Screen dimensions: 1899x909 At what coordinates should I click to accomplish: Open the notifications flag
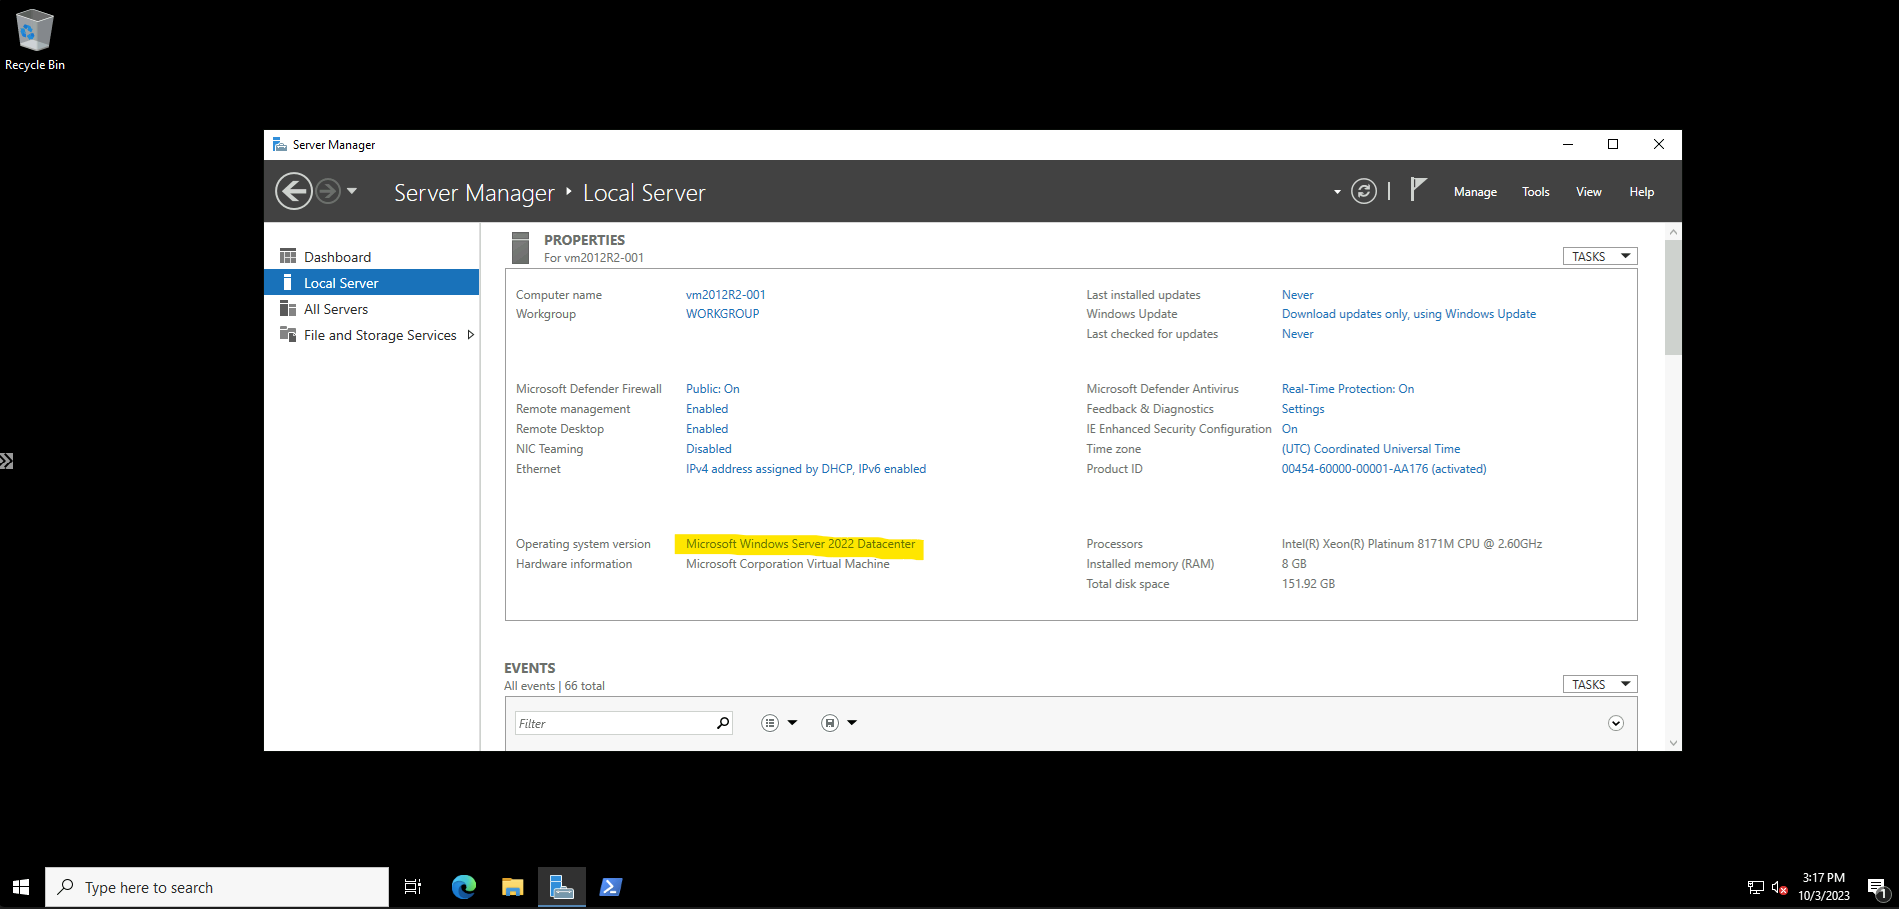click(x=1418, y=189)
